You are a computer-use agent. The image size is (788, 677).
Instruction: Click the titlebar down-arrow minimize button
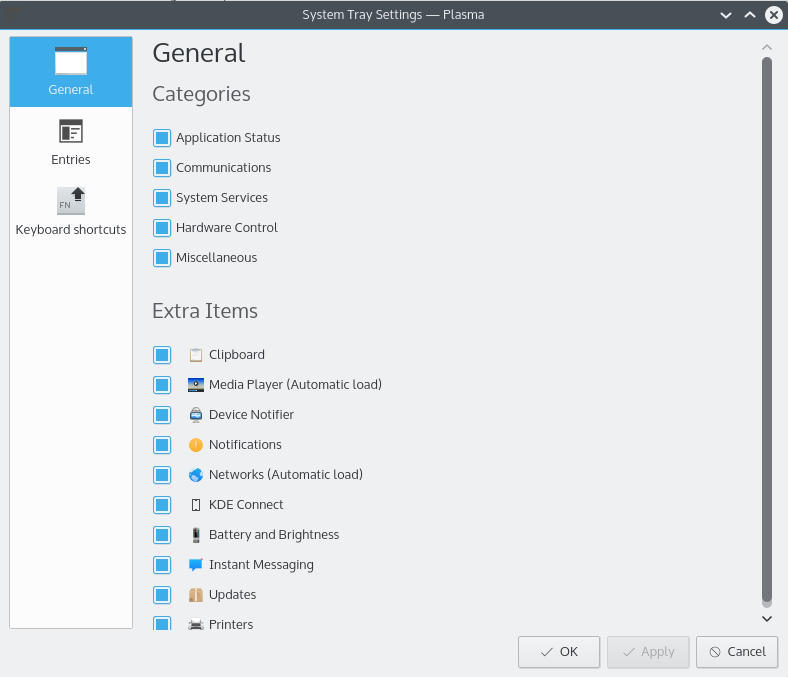(725, 15)
